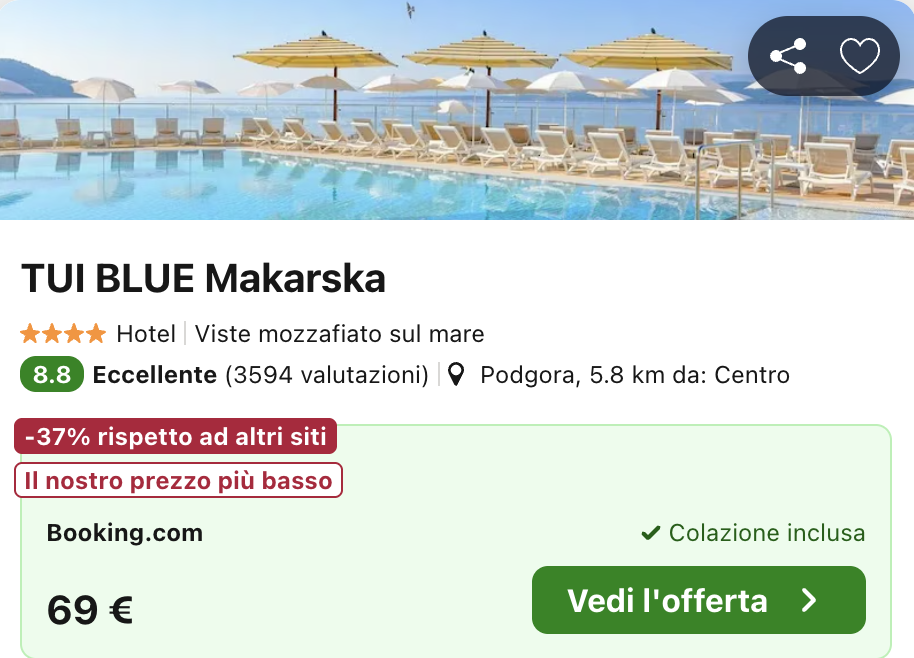Click the chevron arrow on Vedi l'offerta
The image size is (914, 658).
pos(809,600)
